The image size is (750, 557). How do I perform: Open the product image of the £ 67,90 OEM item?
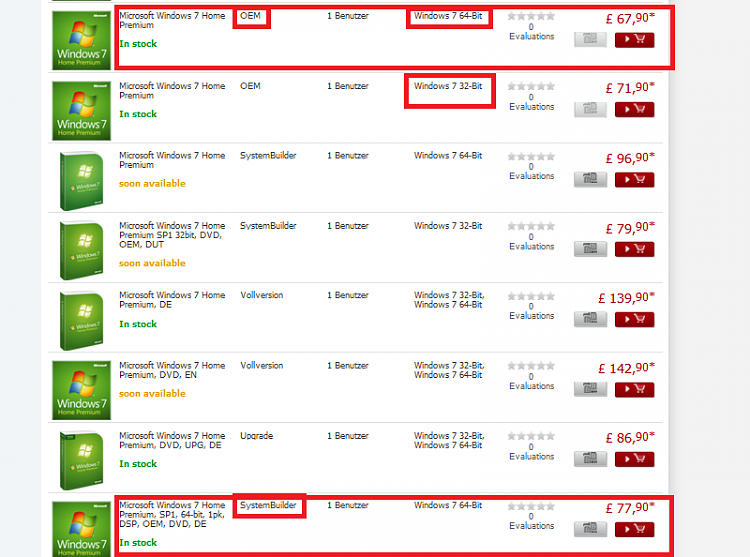coord(81,41)
